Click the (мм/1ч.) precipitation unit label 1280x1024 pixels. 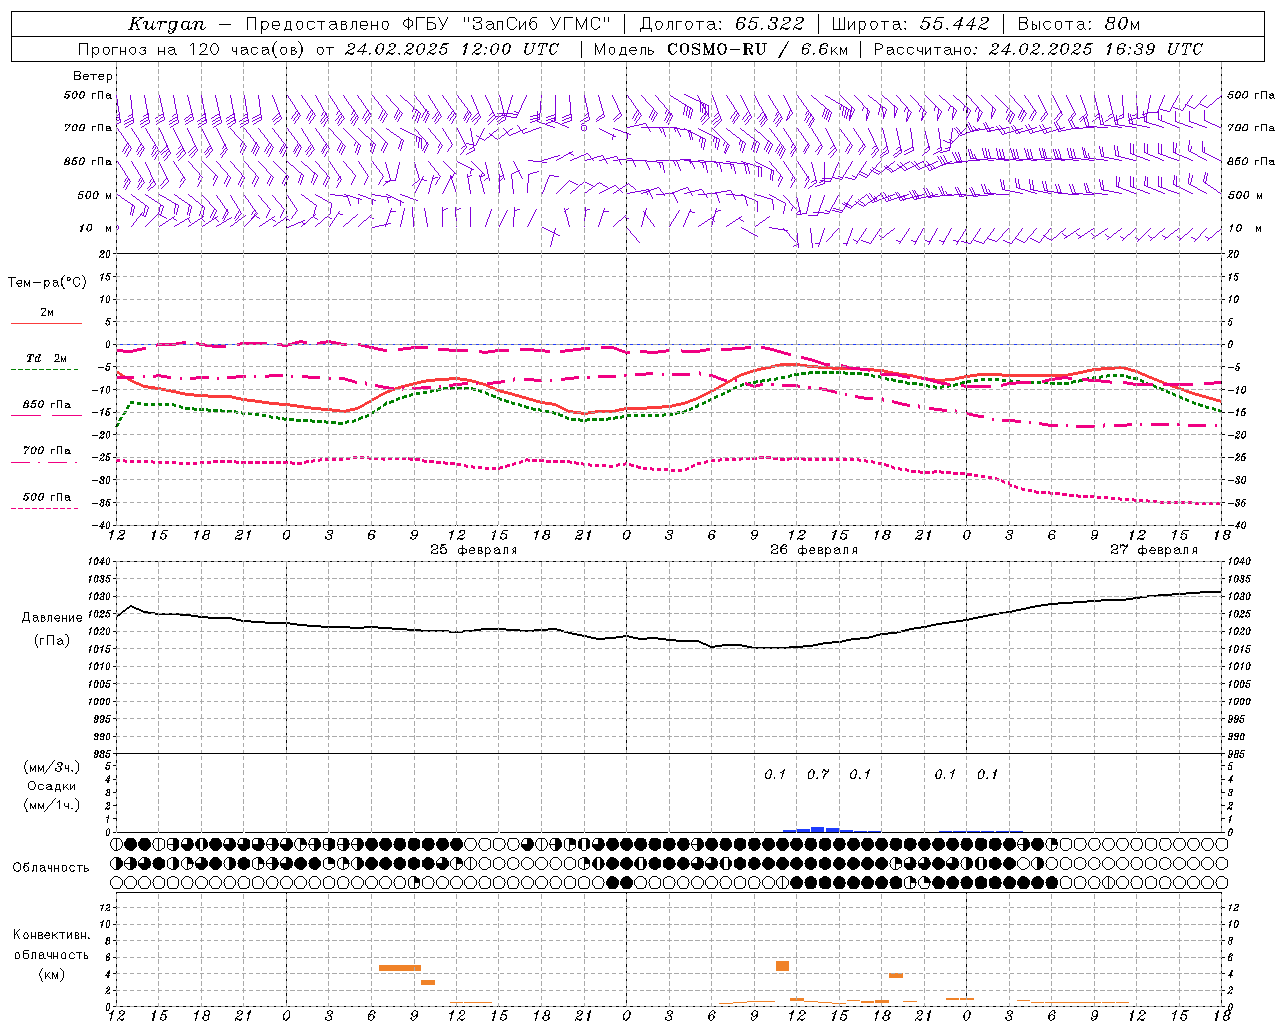tap(52, 805)
